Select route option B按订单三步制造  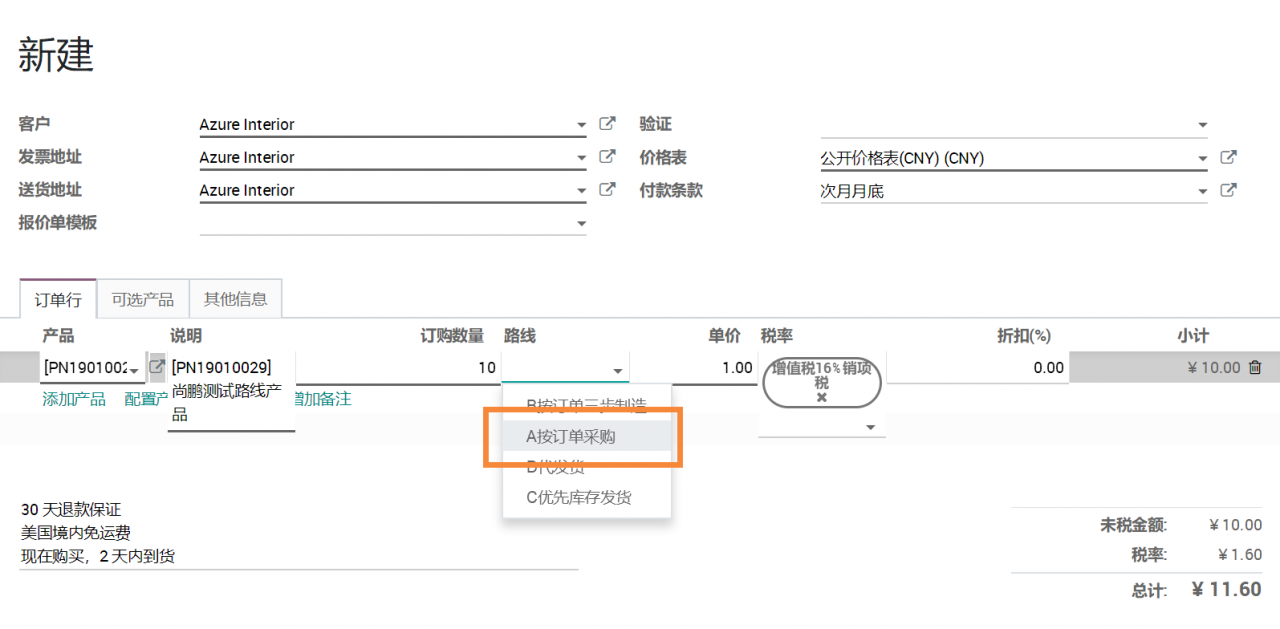coord(587,405)
